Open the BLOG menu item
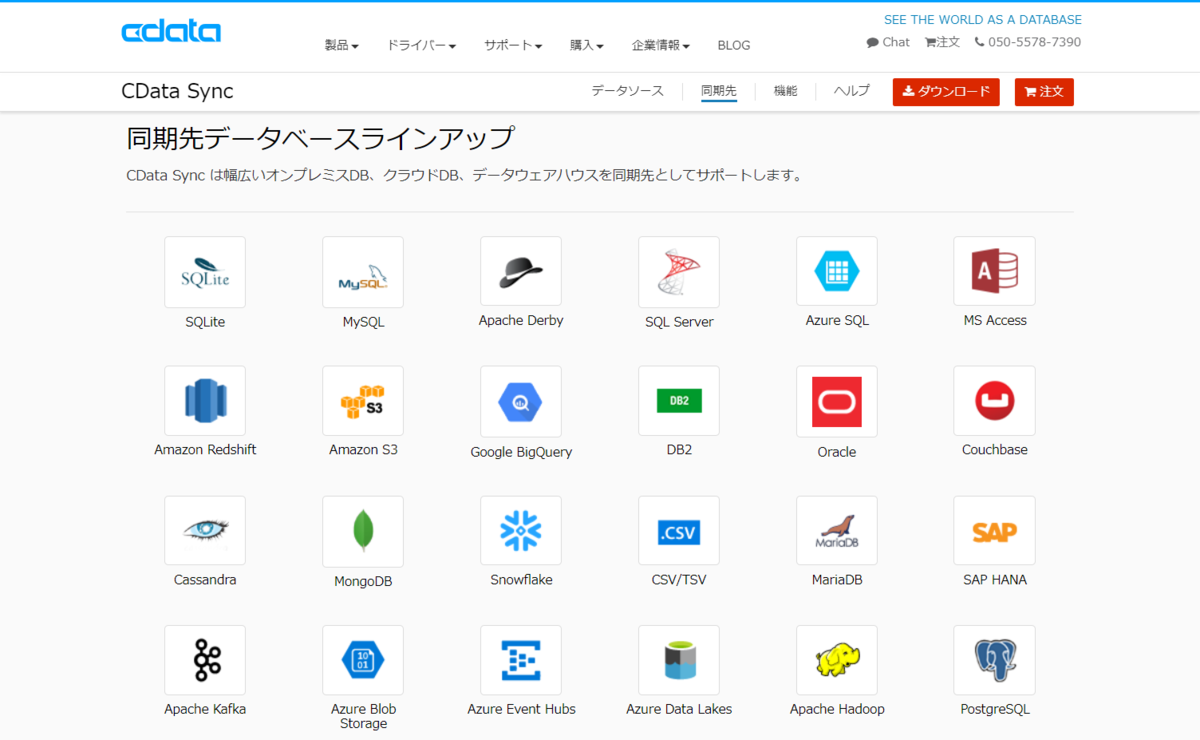This screenshot has width=1200, height=740. [734, 45]
